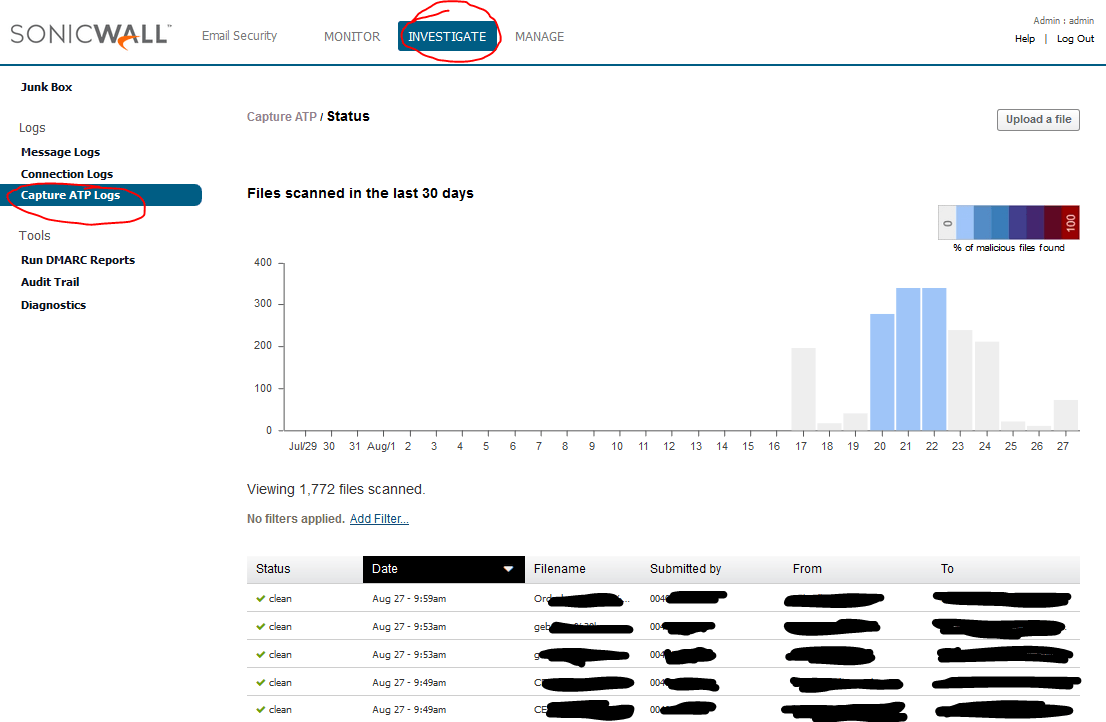
Task: Click the Upload a file button
Action: tap(1038, 120)
